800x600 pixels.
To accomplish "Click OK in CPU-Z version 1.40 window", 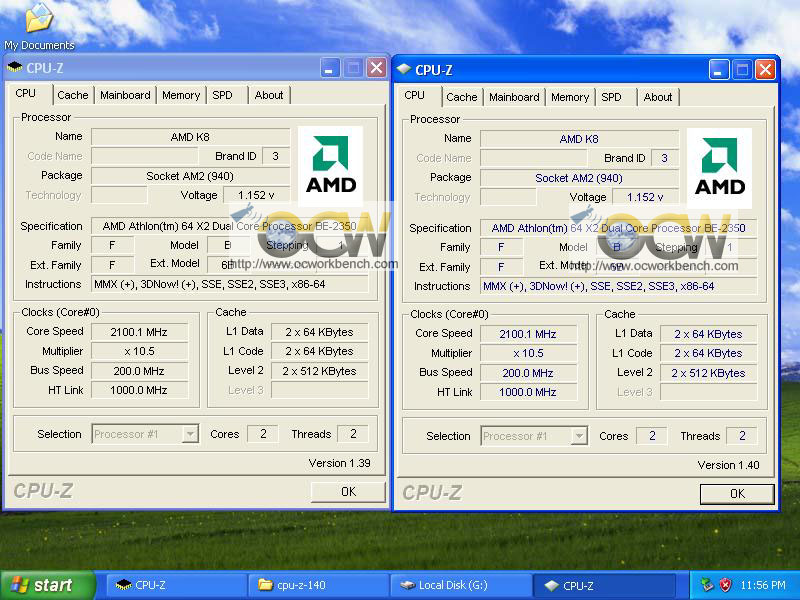I will click(x=737, y=493).
